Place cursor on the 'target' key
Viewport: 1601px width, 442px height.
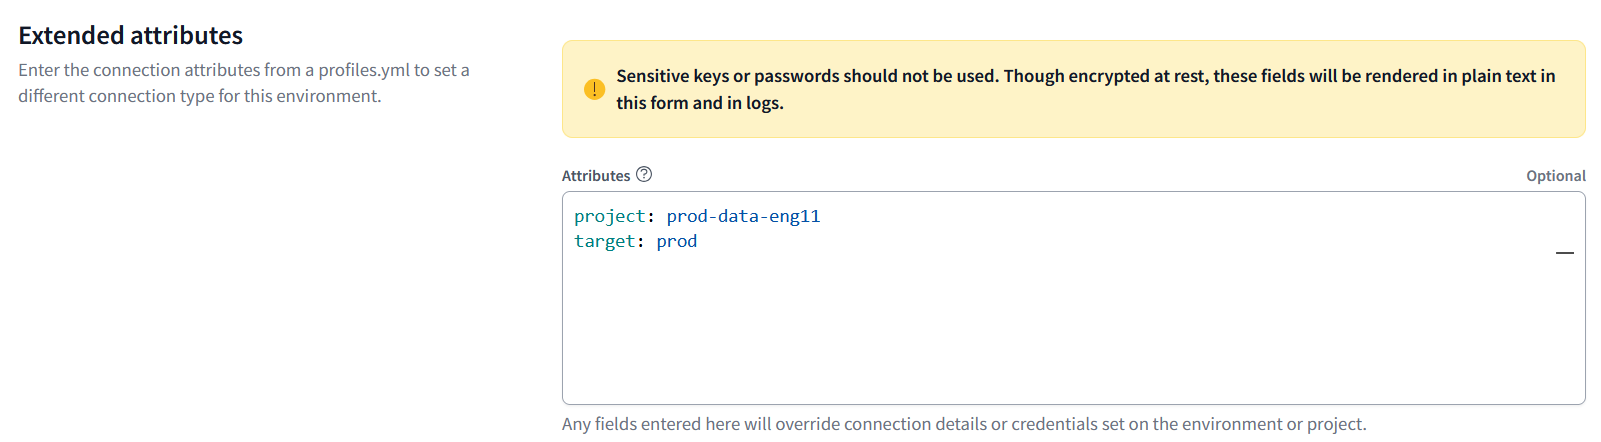click(x=605, y=241)
